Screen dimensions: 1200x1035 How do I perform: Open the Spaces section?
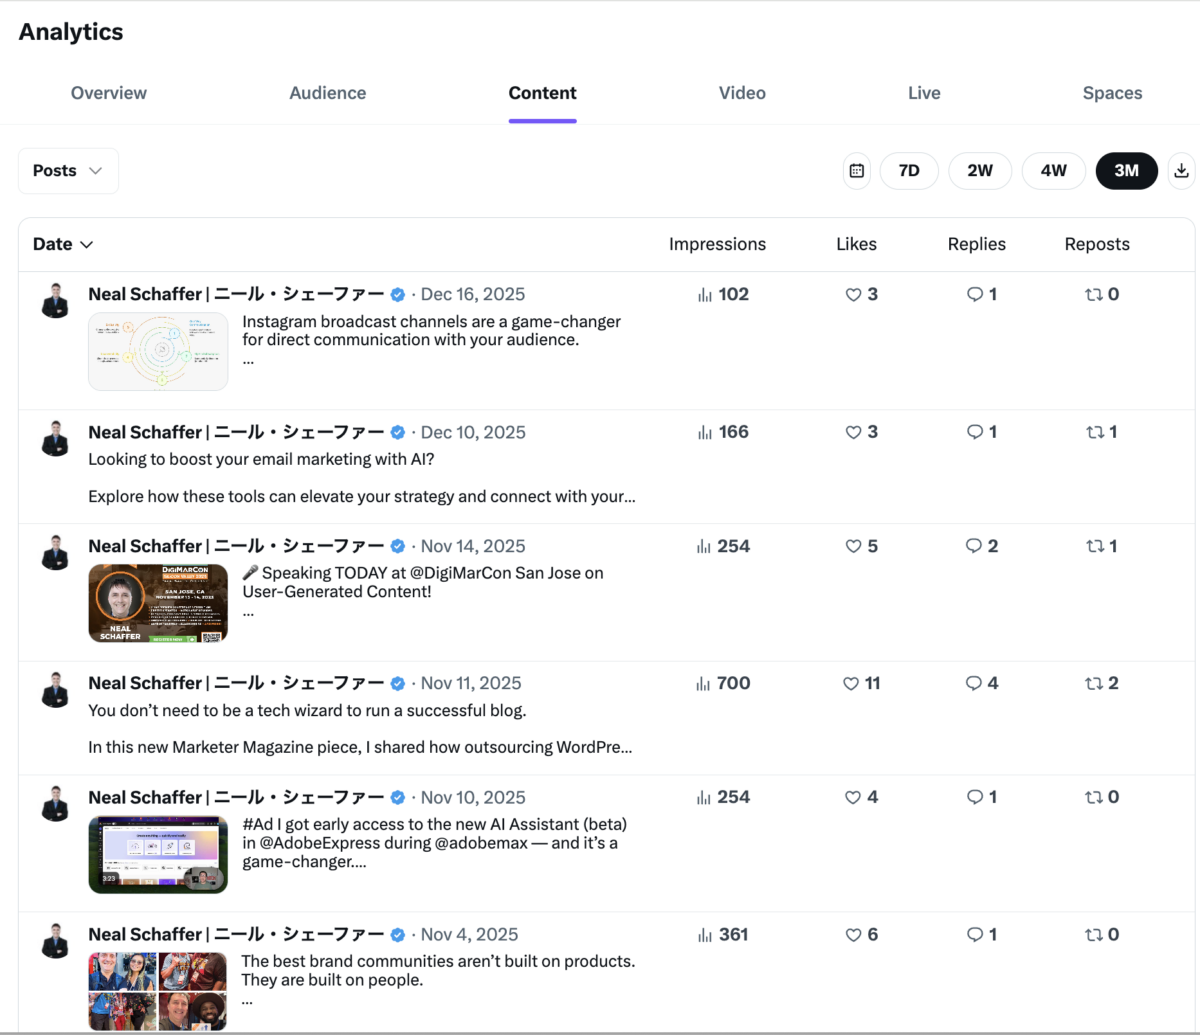point(1112,92)
